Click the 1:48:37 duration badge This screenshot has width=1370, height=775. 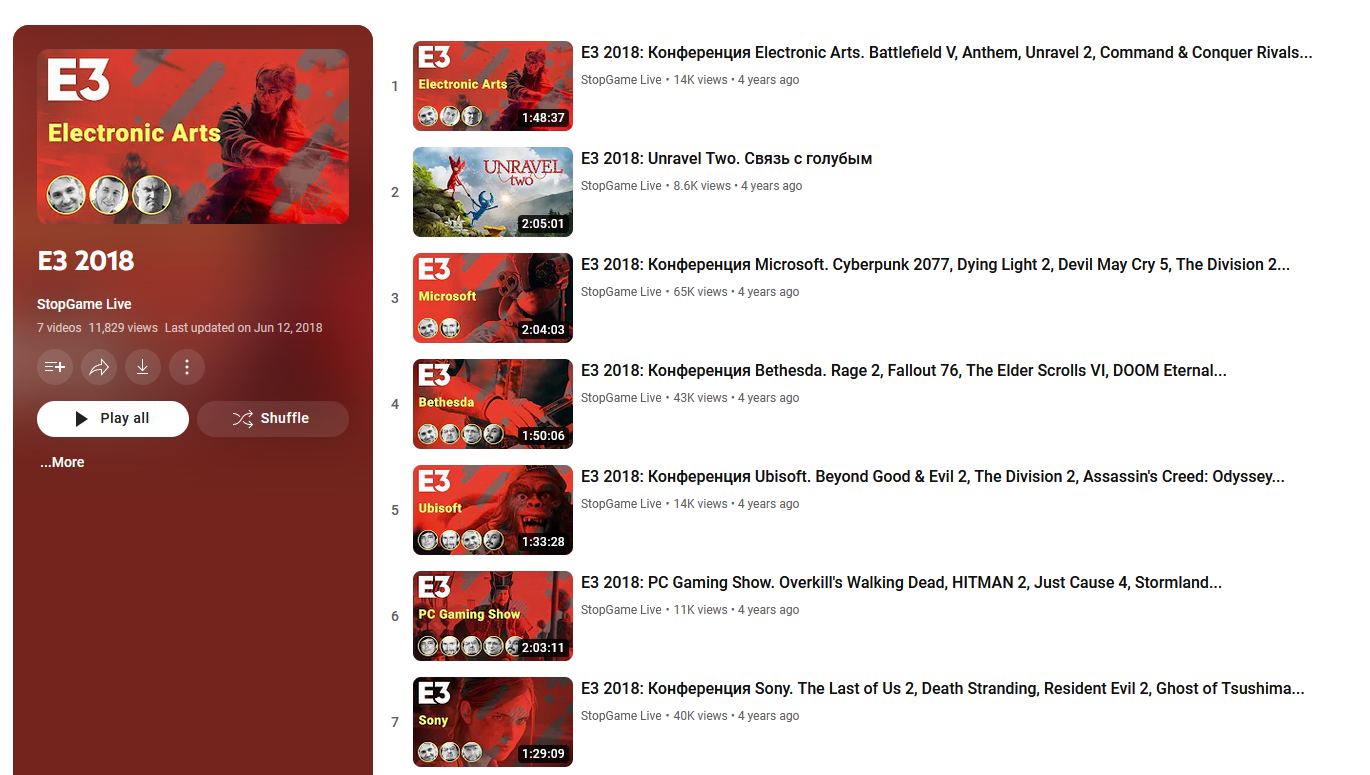pyautogui.click(x=543, y=118)
